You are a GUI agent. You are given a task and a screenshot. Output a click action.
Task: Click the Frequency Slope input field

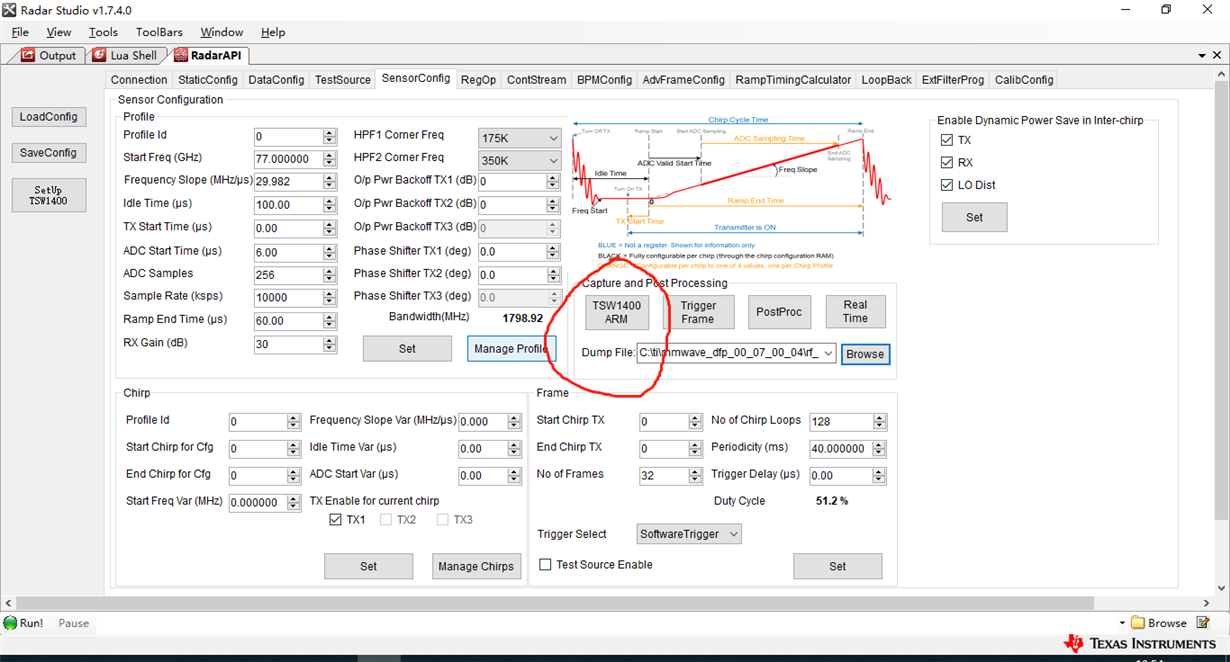click(x=289, y=181)
